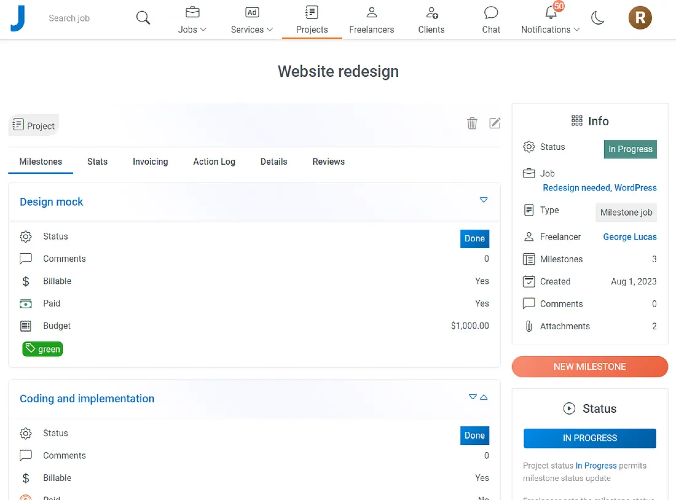Viewport: 676px width, 500px height.
Task: Edit the project with pencil icon
Action: point(494,123)
